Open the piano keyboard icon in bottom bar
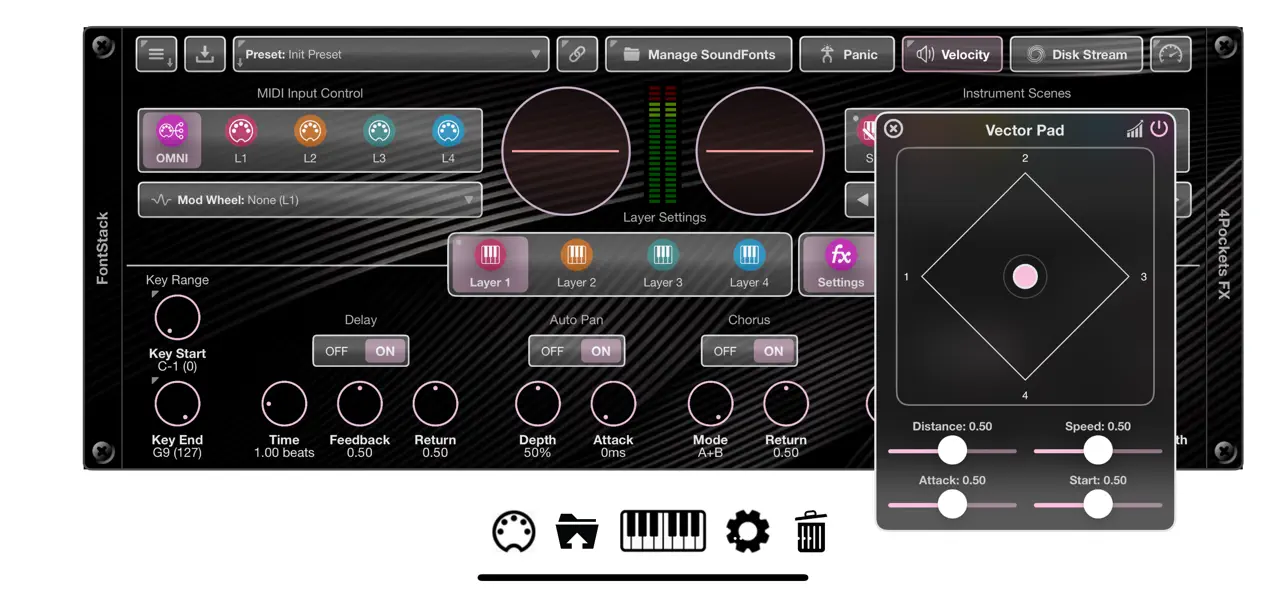 (x=663, y=531)
